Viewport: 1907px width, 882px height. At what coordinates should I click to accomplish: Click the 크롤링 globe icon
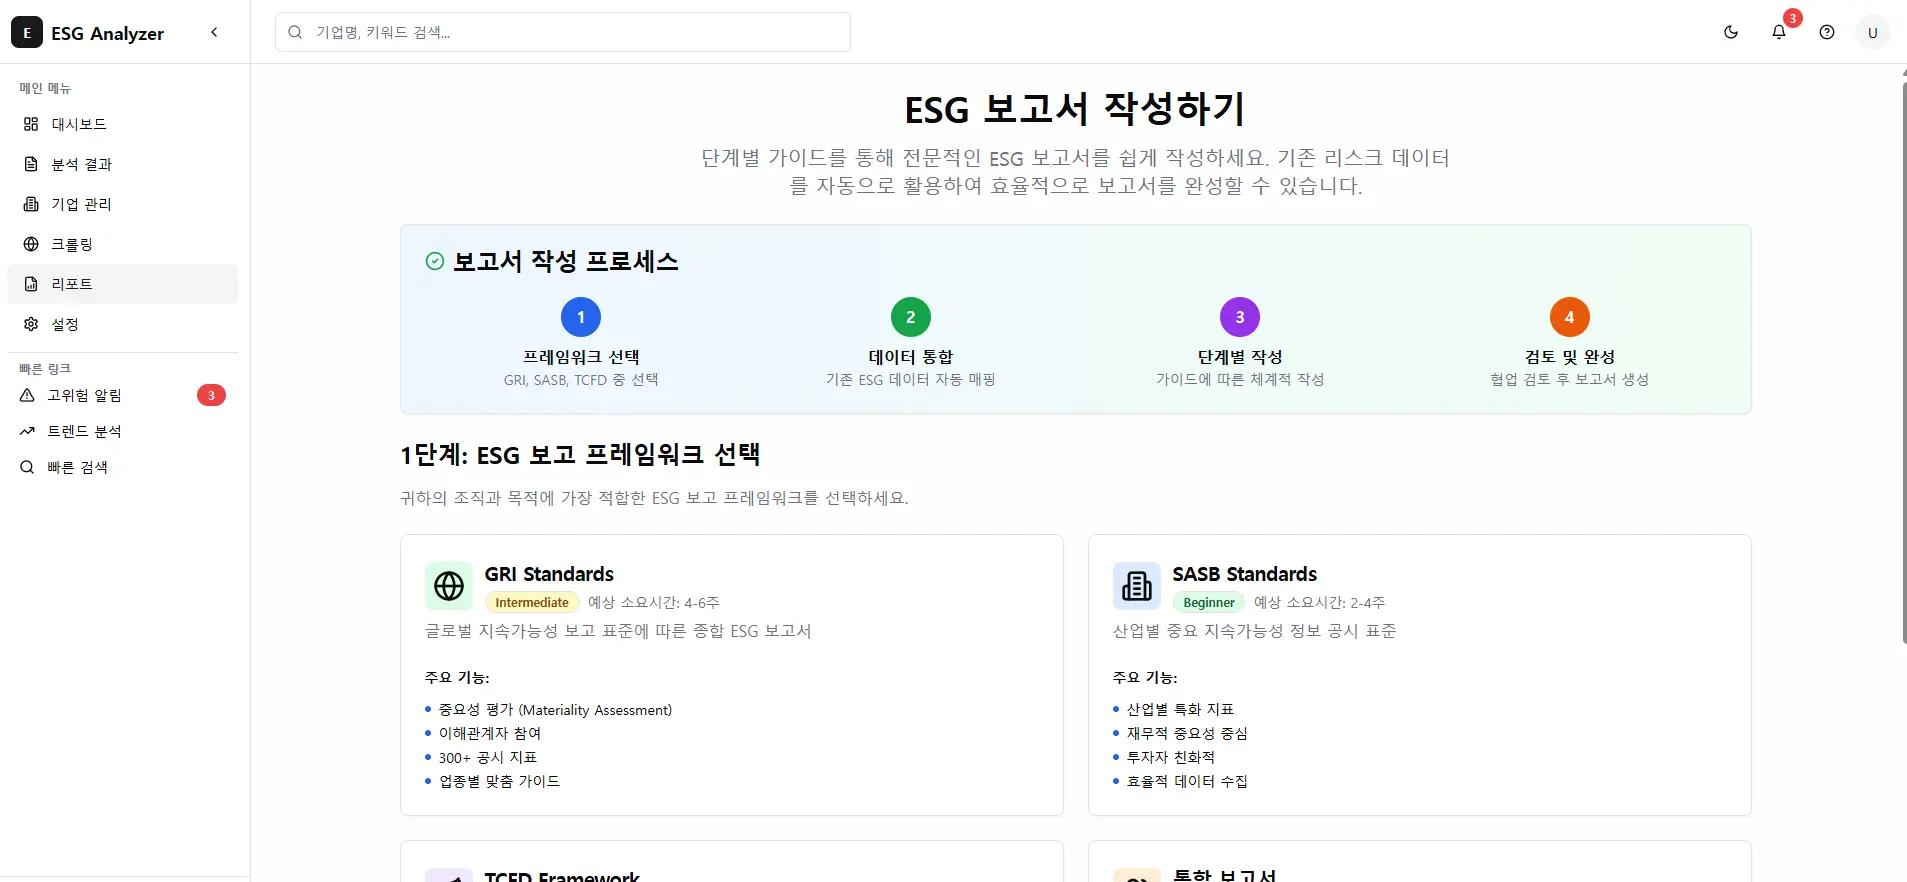point(31,244)
